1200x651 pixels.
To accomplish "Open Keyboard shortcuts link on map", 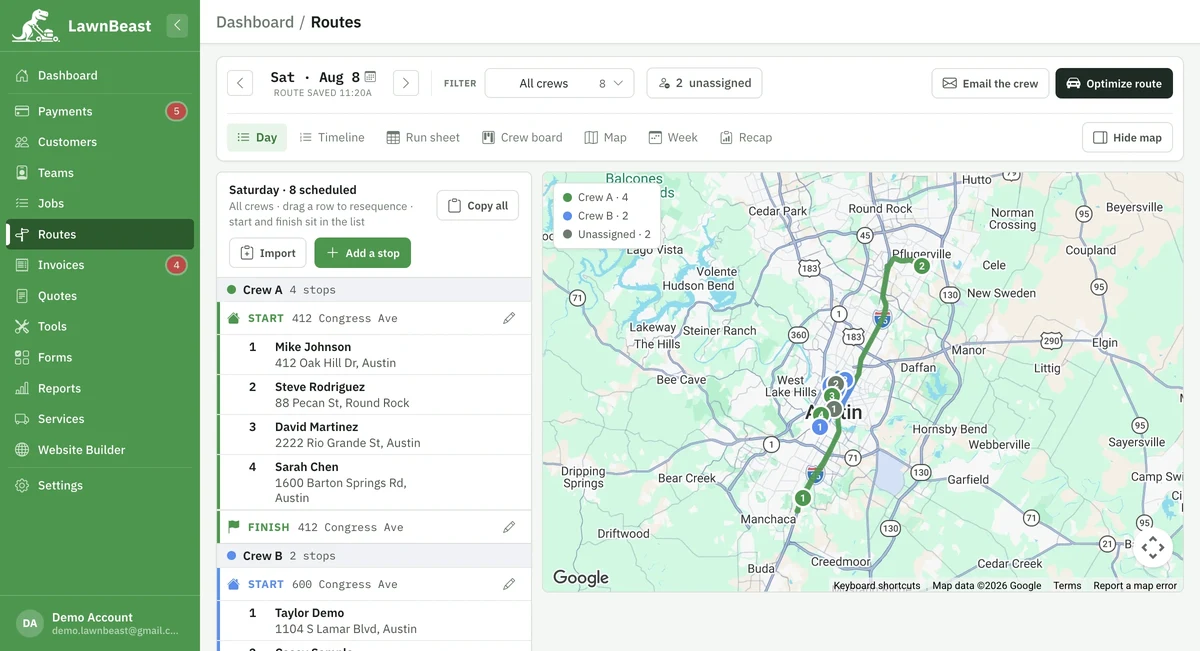I will tap(877, 586).
